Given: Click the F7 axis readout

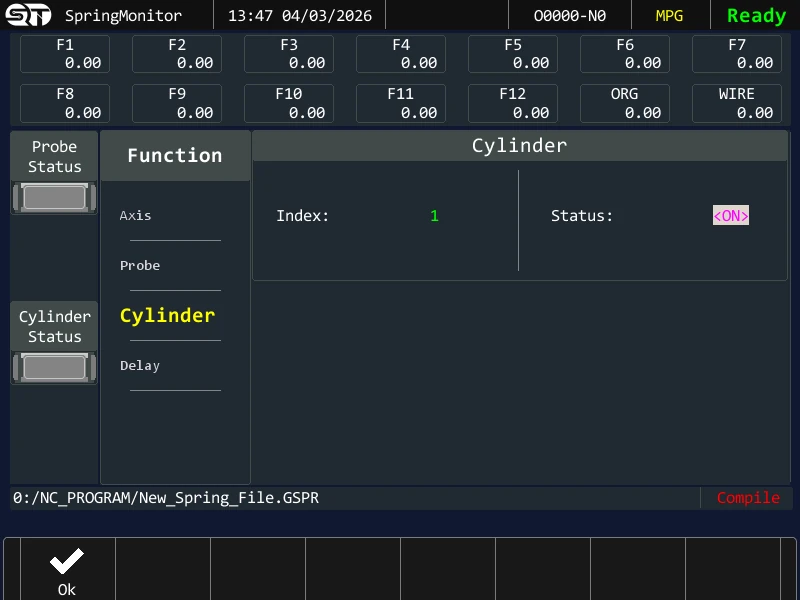Looking at the screenshot, I should pyautogui.click(x=737, y=54).
